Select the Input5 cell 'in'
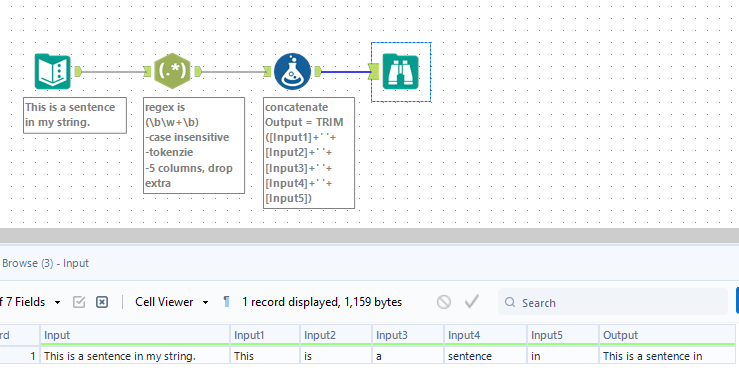 pyautogui.click(x=563, y=356)
